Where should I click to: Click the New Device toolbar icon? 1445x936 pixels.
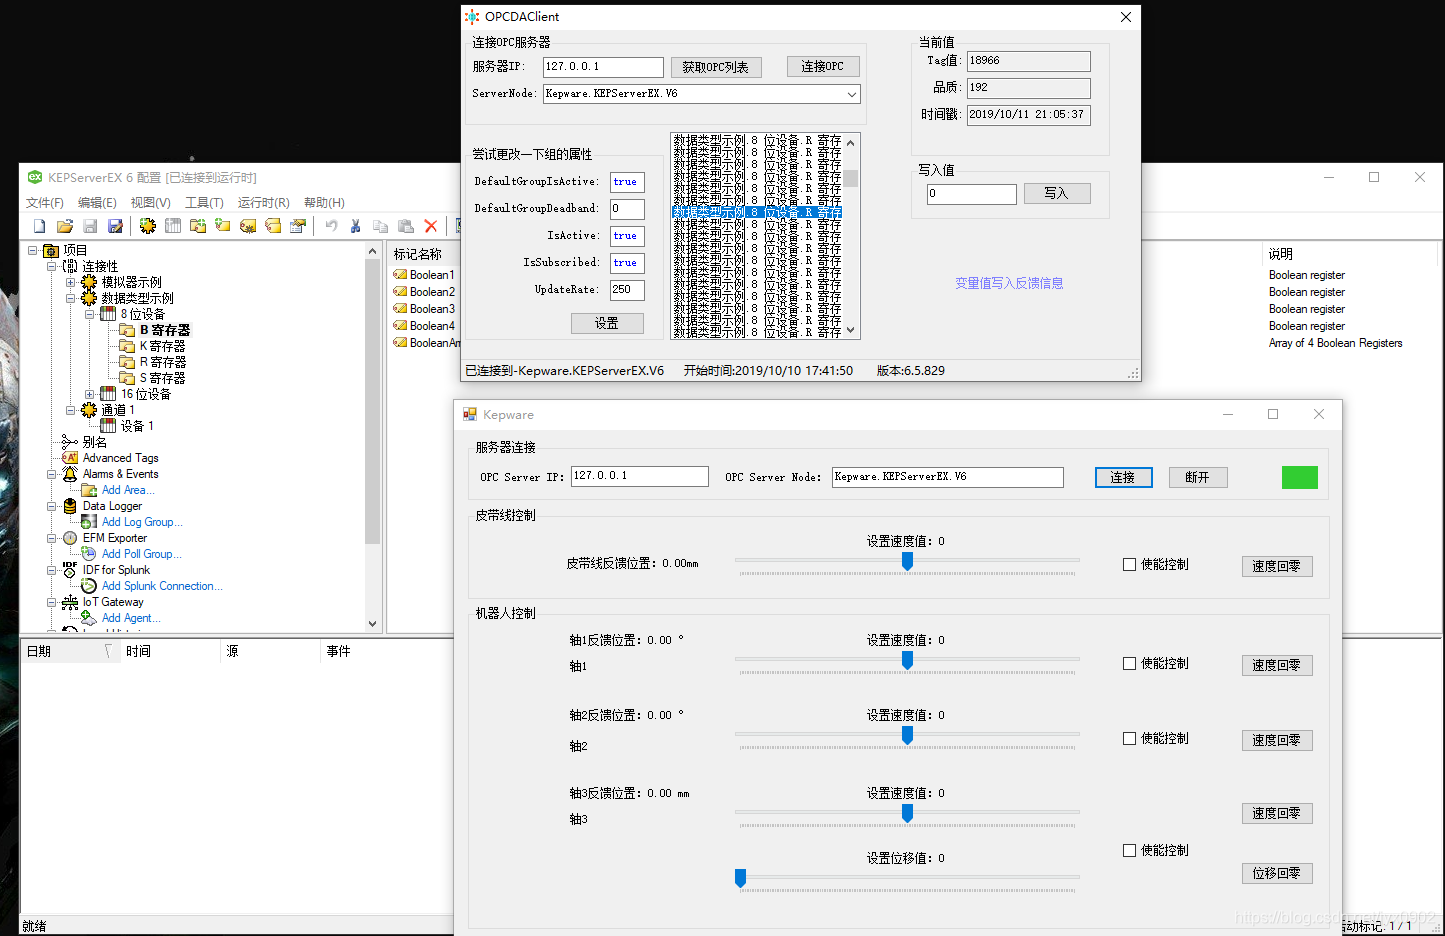click(x=172, y=225)
